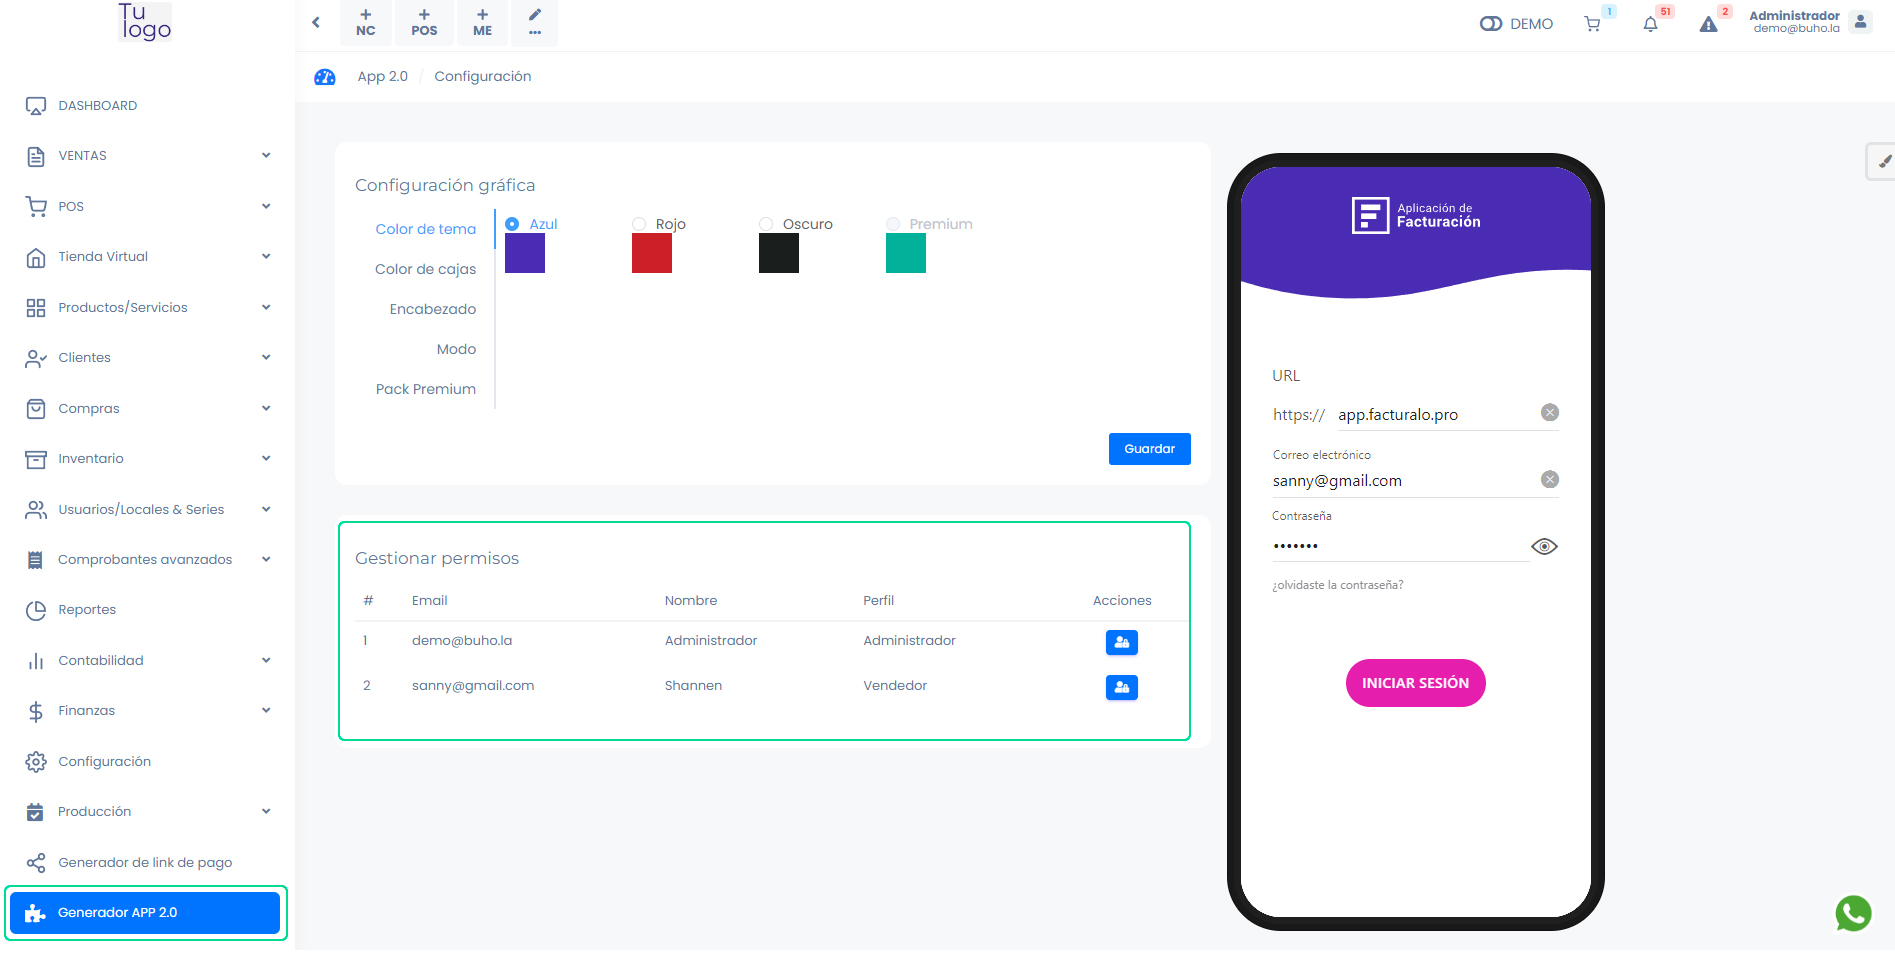Open WhatsApp chat bubble
This screenshot has height=956, width=1895.
[1852, 913]
